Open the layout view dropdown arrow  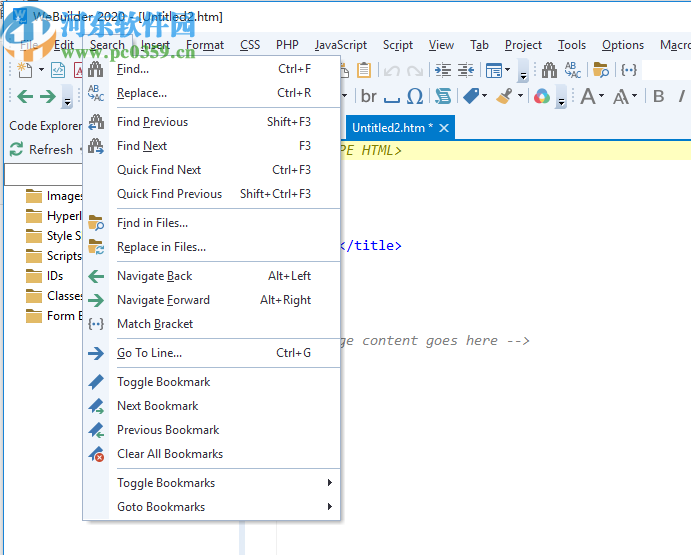pos(508,70)
